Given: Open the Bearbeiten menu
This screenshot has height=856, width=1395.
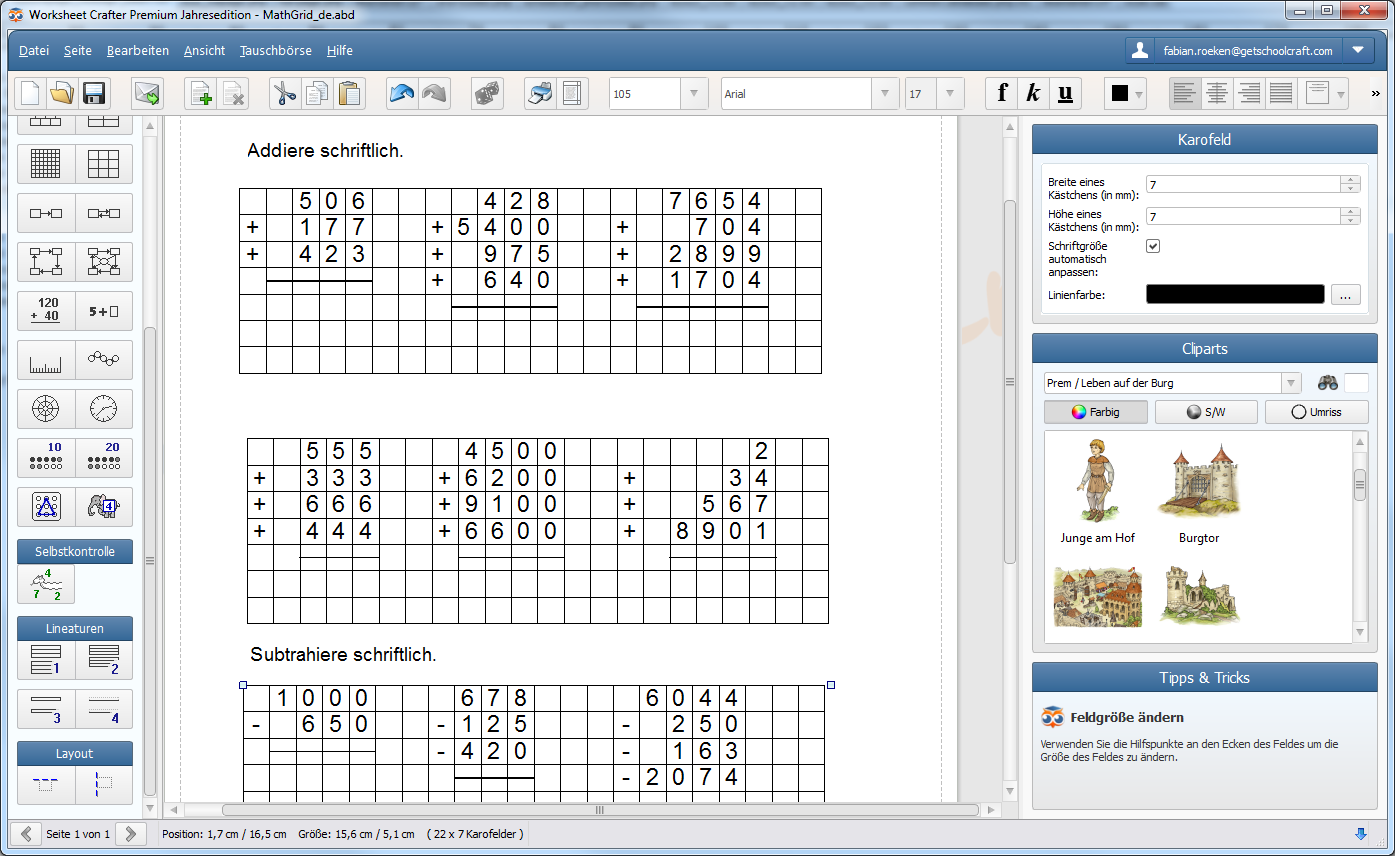Looking at the screenshot, I should point(138,50).
